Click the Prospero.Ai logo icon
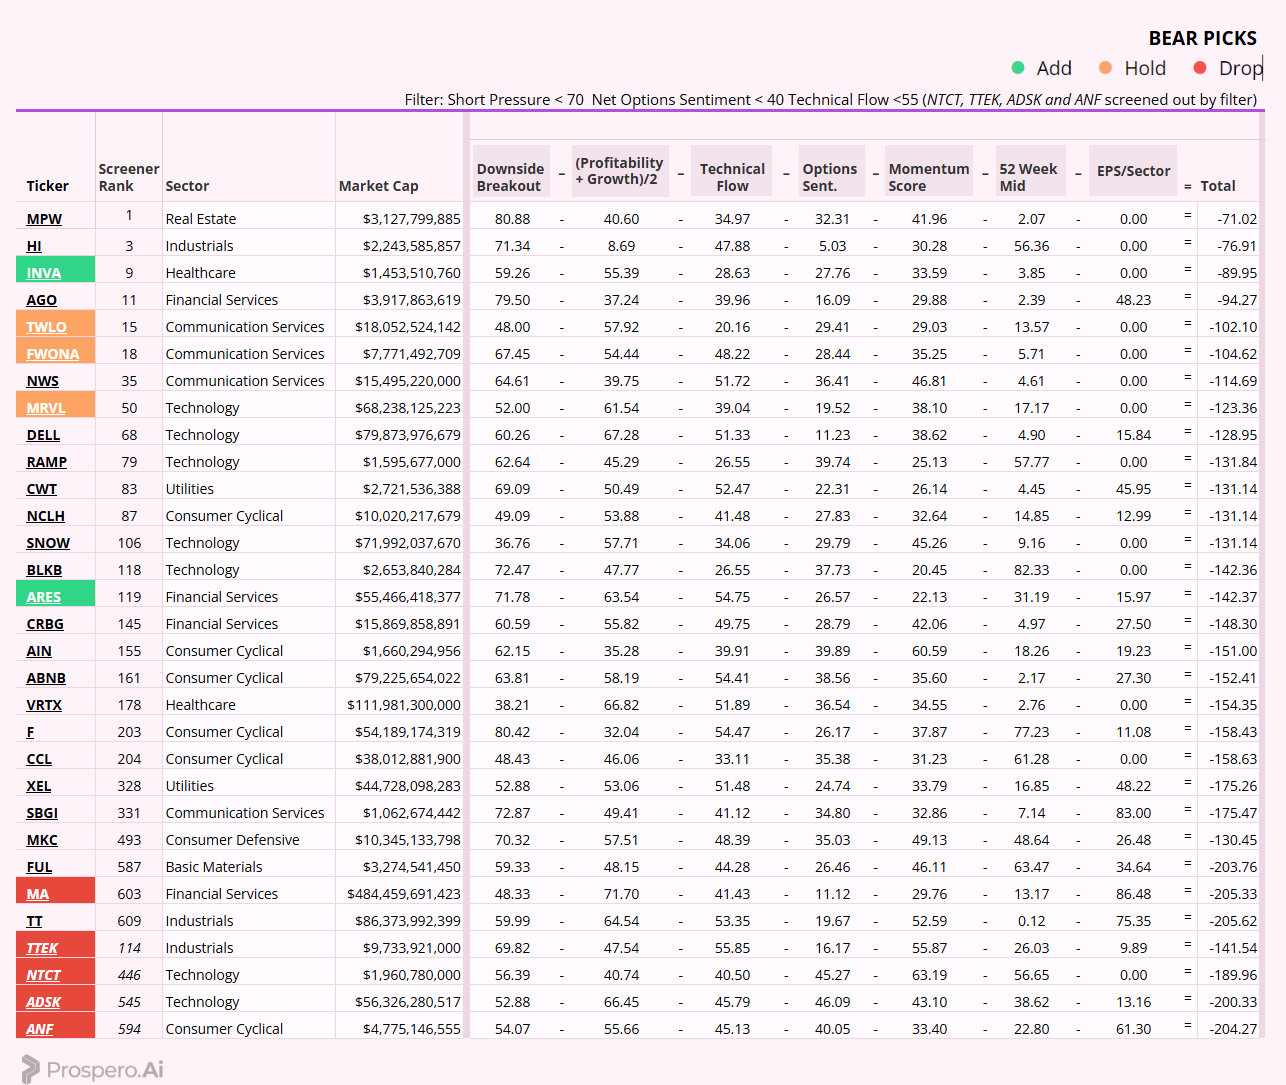The image size is (1286, 1085). (31, 1069)
